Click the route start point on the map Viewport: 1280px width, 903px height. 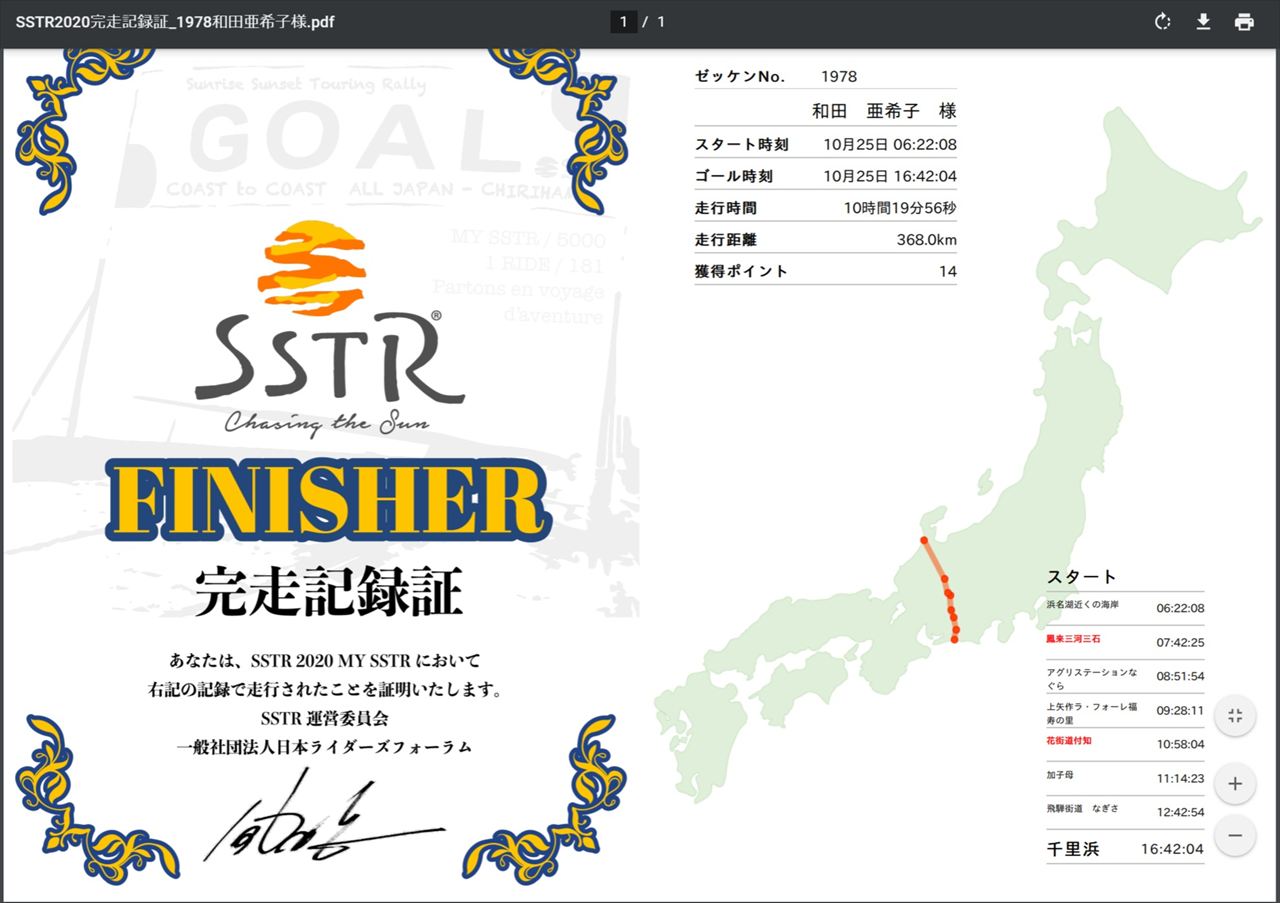(955, 640)
